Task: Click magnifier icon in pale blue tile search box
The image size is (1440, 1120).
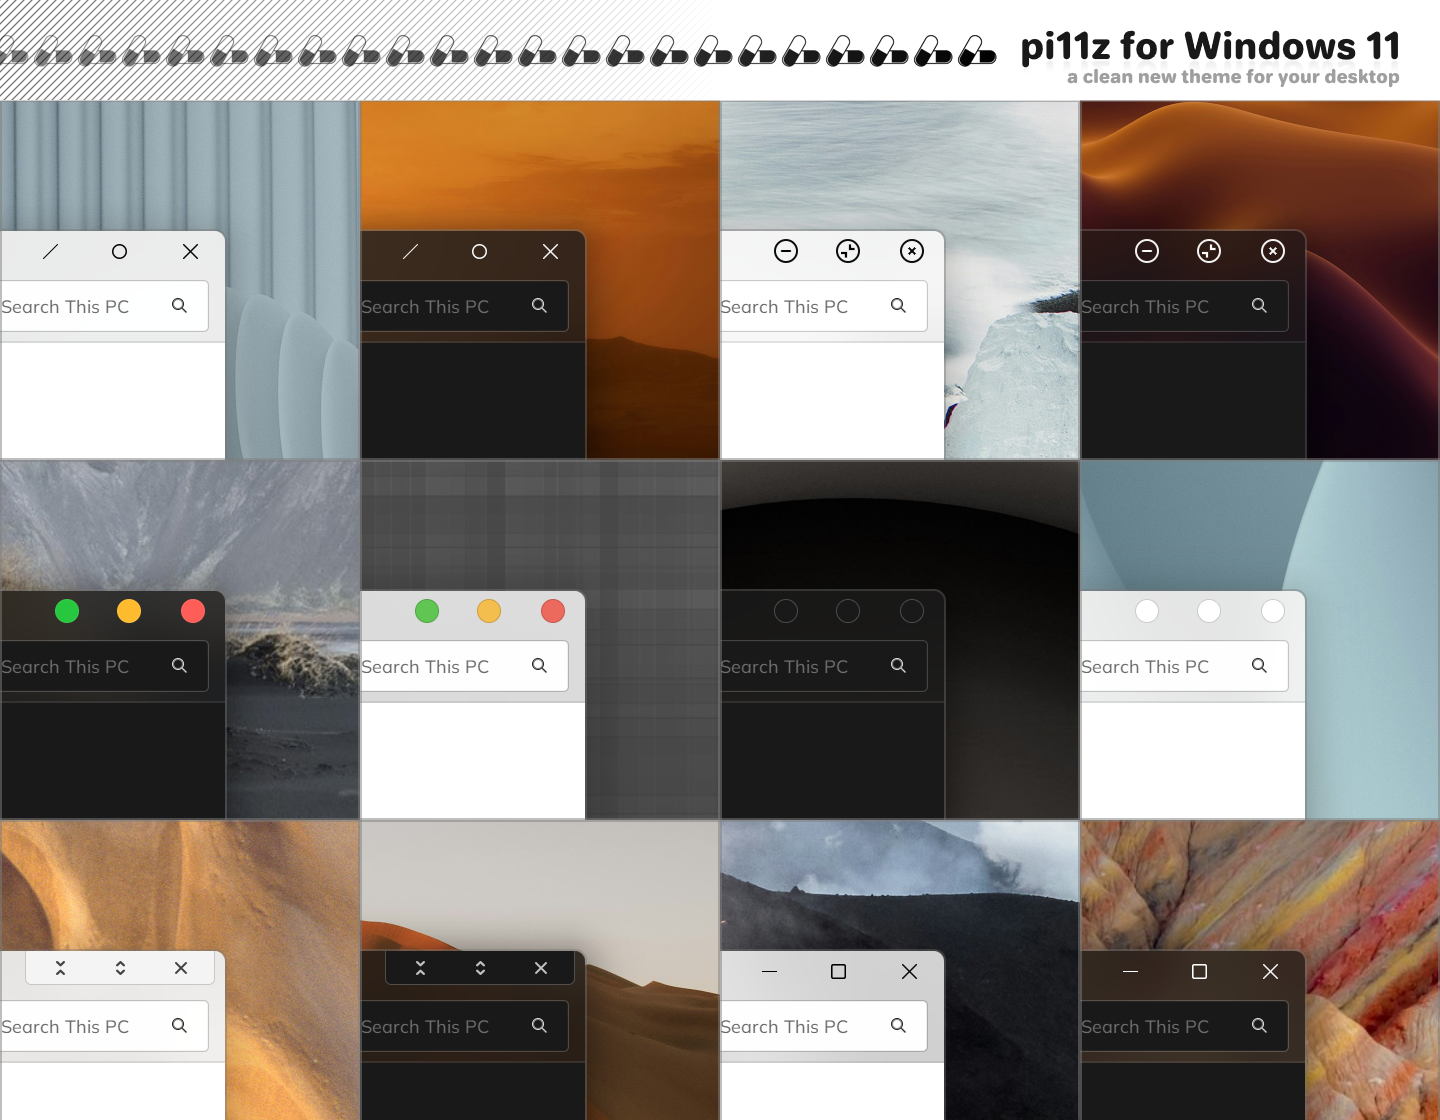Action: click(1259, 666)
